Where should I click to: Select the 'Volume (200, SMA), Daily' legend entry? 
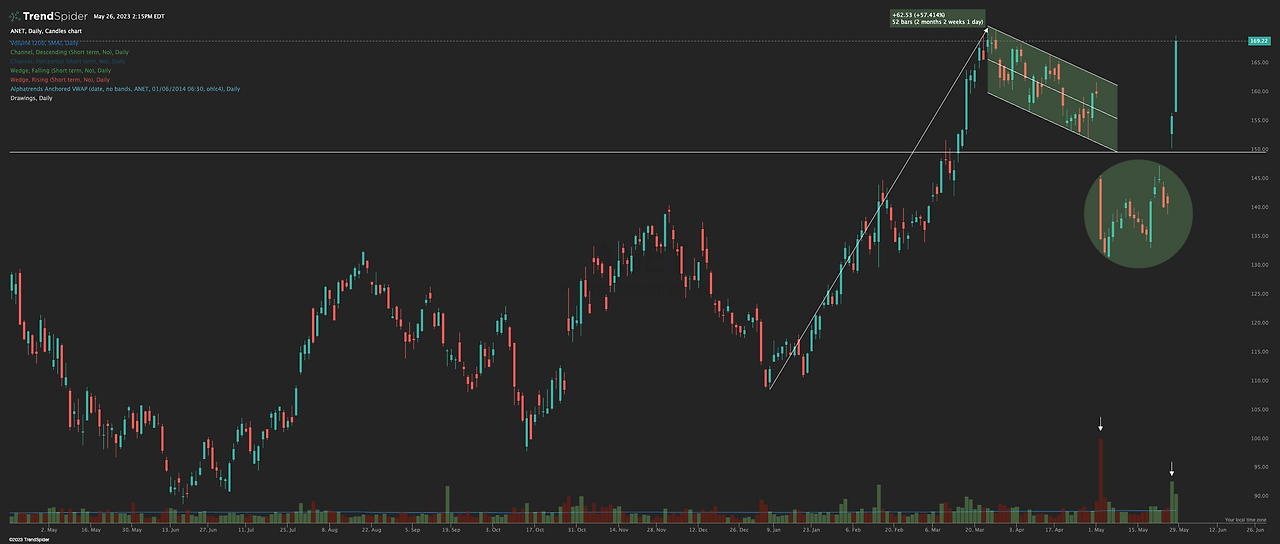pyautogui.click(x=44, y=43)
